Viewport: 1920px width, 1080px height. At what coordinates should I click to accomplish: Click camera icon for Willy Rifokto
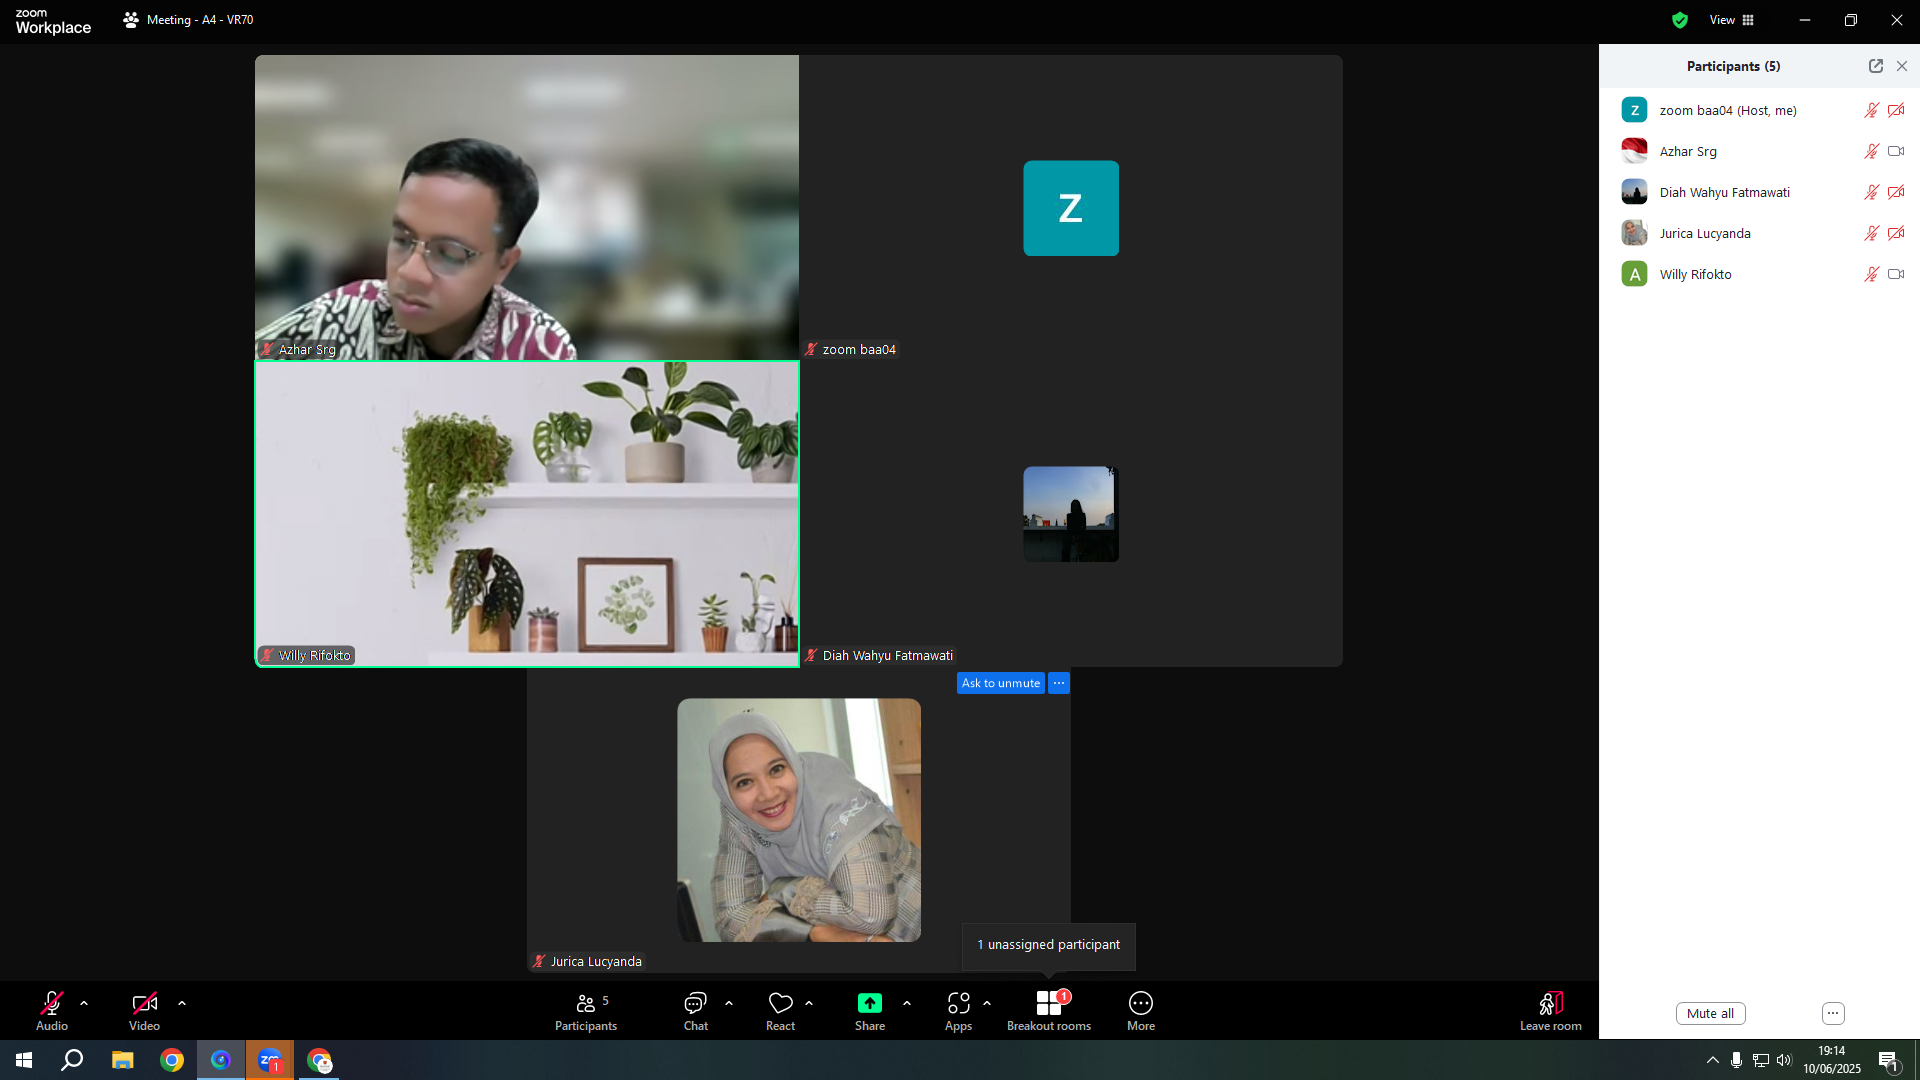click(x=1896, y=274)
